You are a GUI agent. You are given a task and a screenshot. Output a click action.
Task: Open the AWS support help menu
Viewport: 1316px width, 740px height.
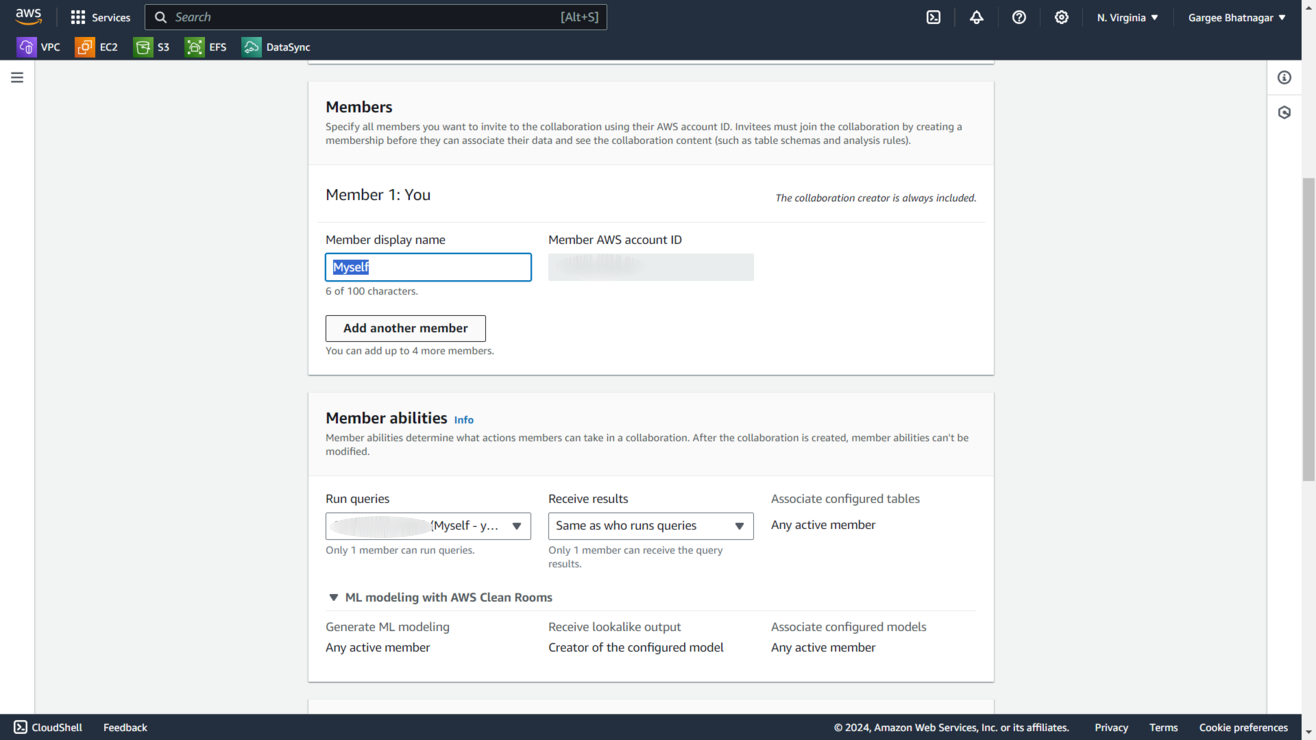[1019, 17]
